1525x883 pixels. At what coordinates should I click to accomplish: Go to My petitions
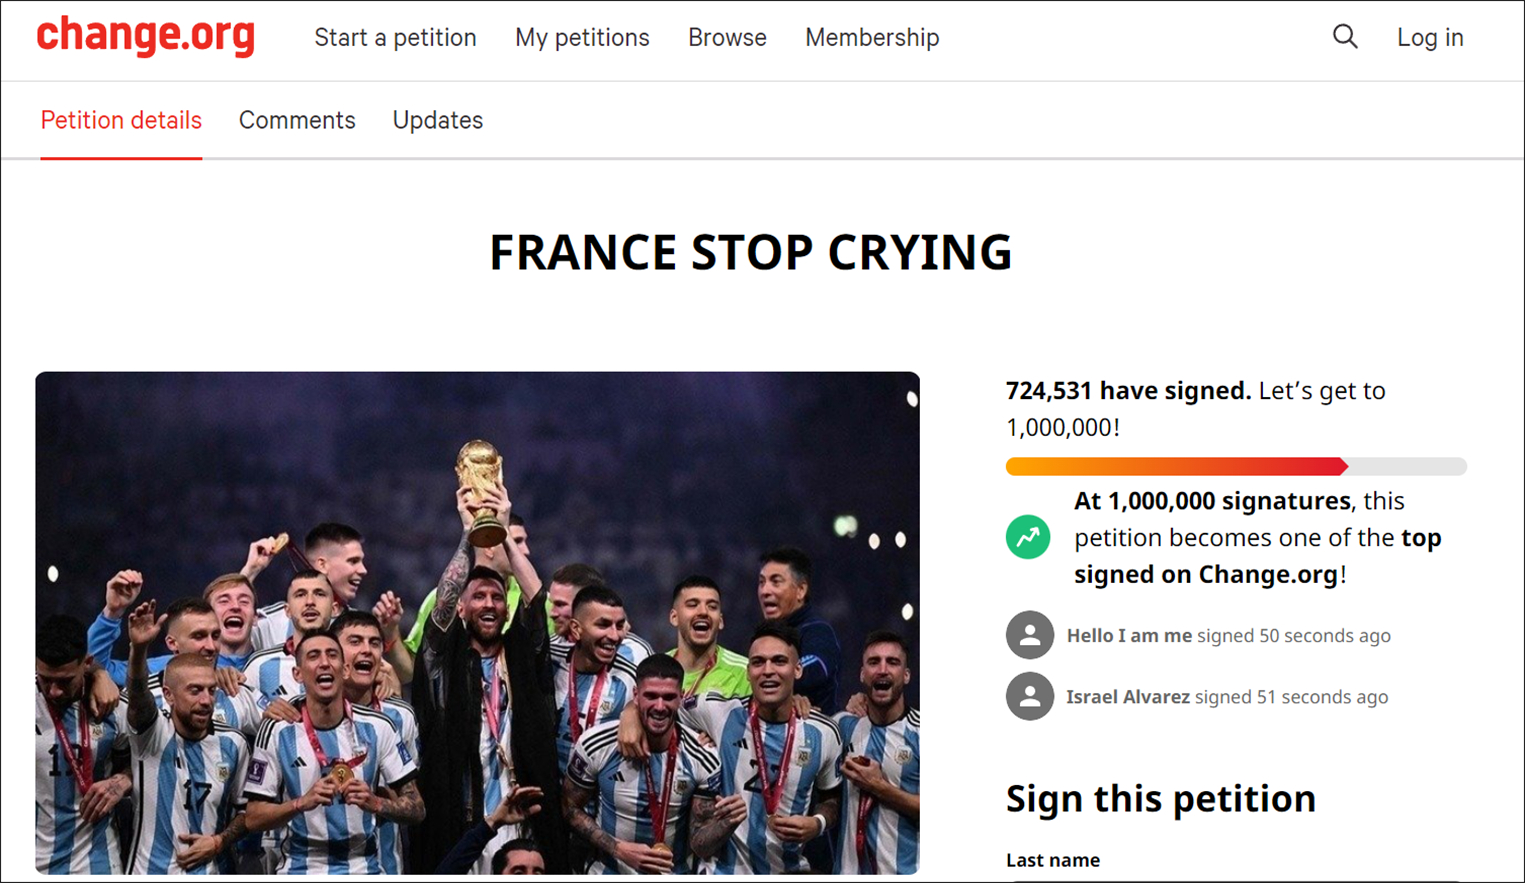tap(582, 38)
